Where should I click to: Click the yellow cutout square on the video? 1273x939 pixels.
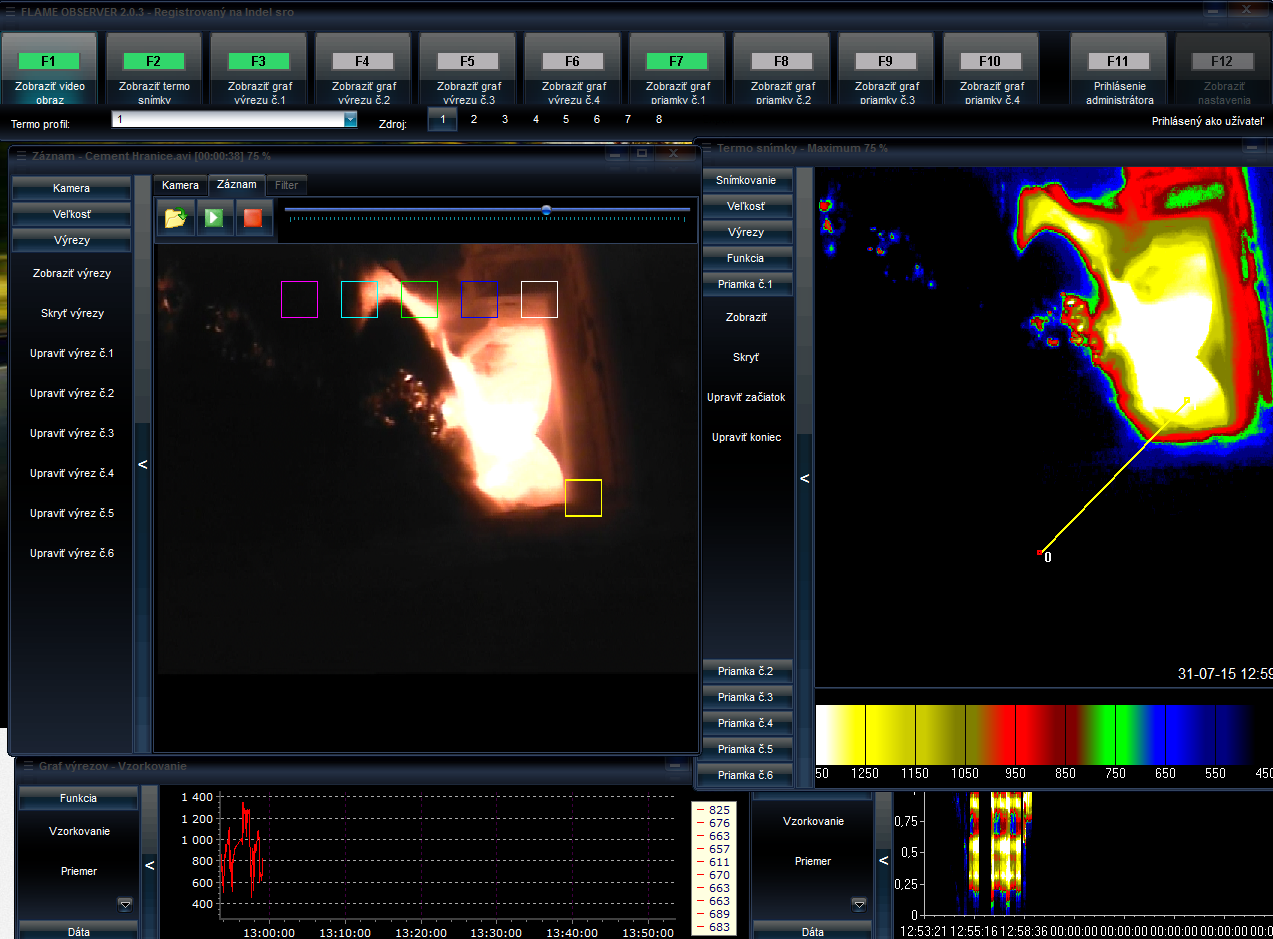click(x=583, y=498)
